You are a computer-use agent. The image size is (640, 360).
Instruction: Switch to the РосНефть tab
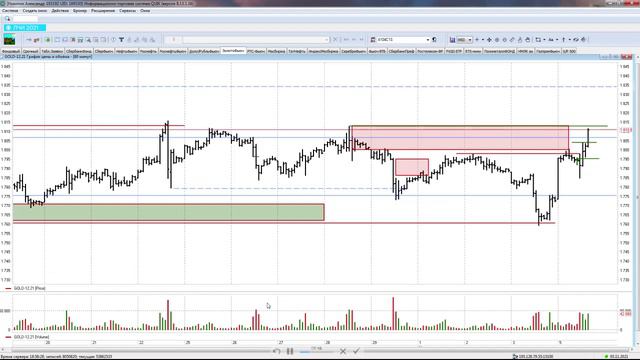[x=148, y=51]
